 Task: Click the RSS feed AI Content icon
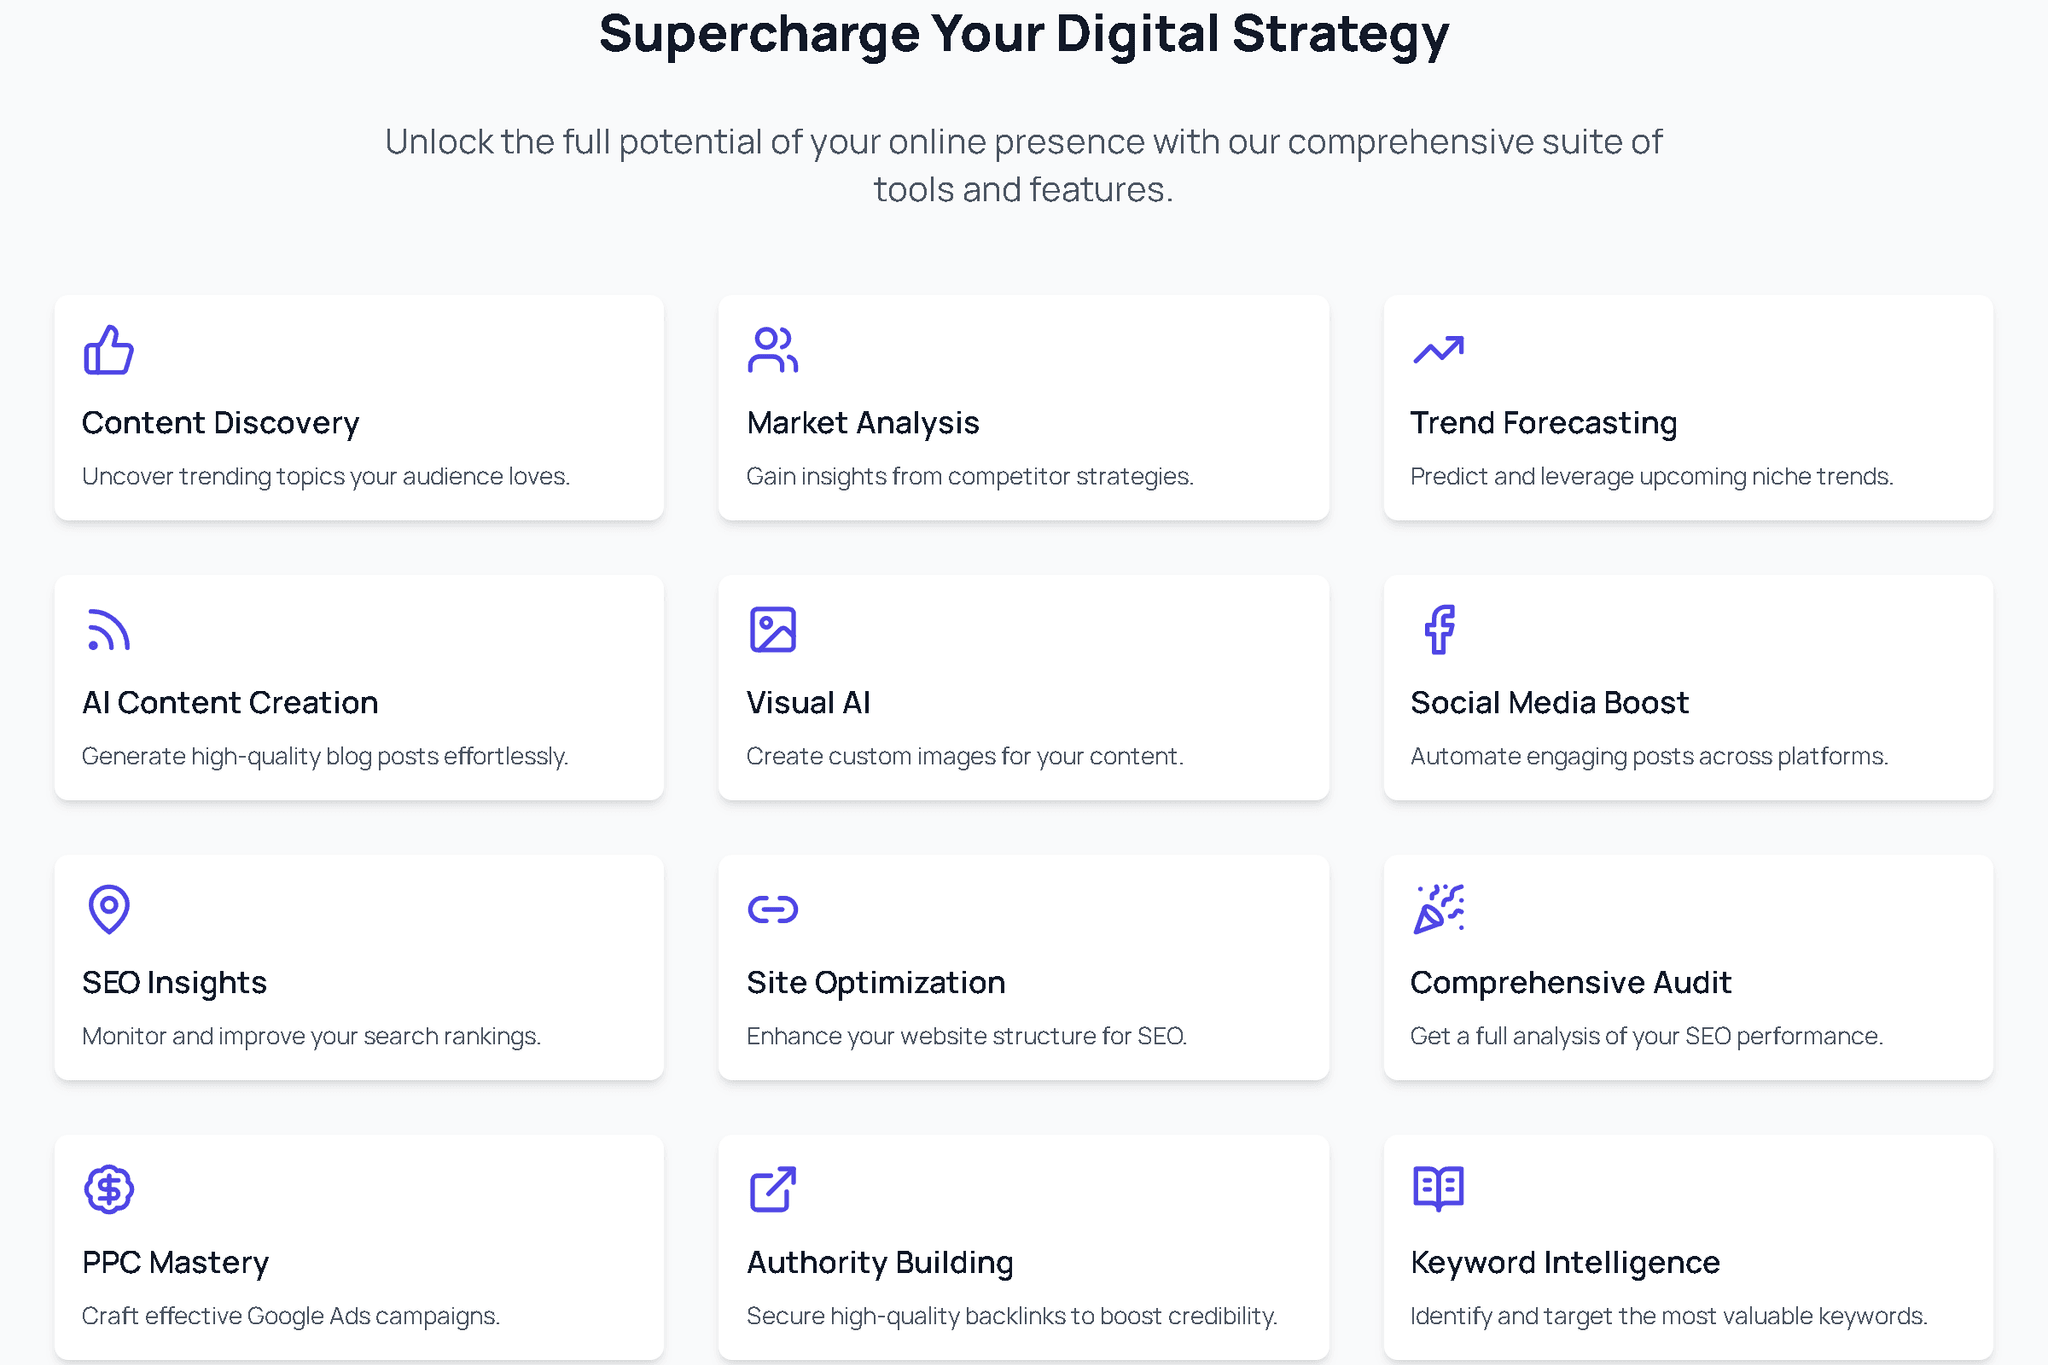coord(109,630)
